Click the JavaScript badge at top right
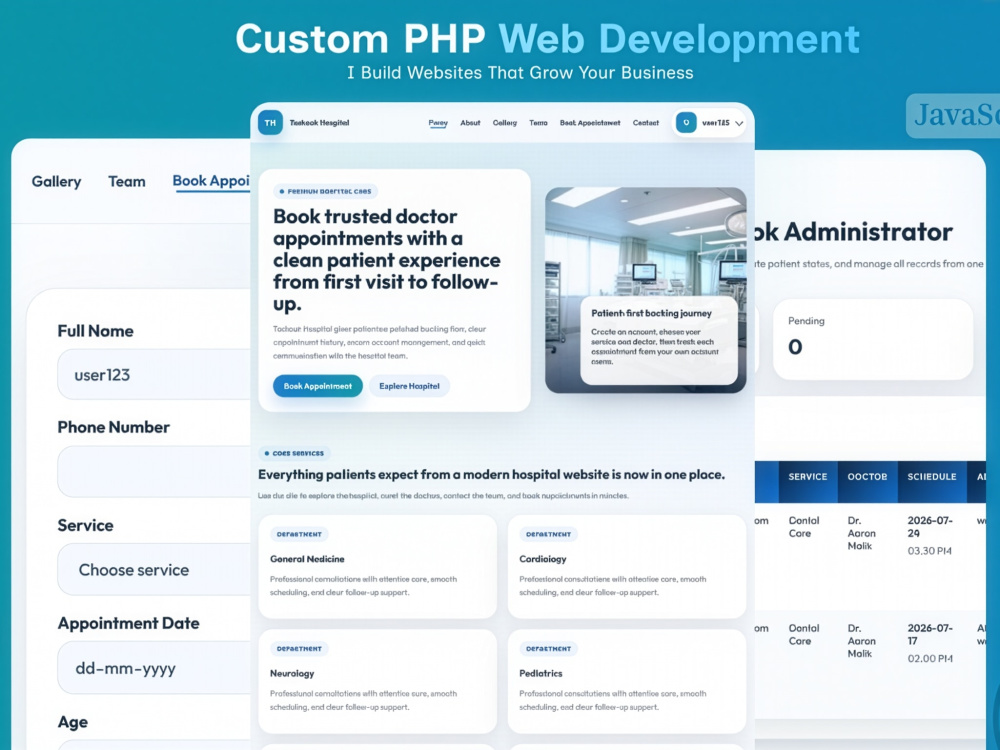 click(953, 116)
